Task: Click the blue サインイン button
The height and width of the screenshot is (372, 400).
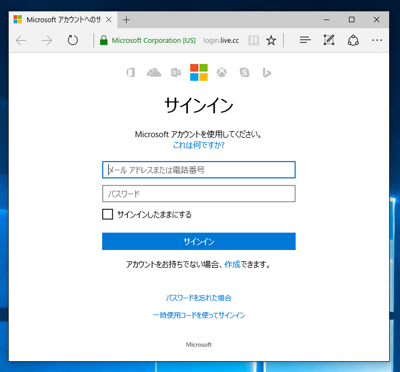Action: [199, 241]
